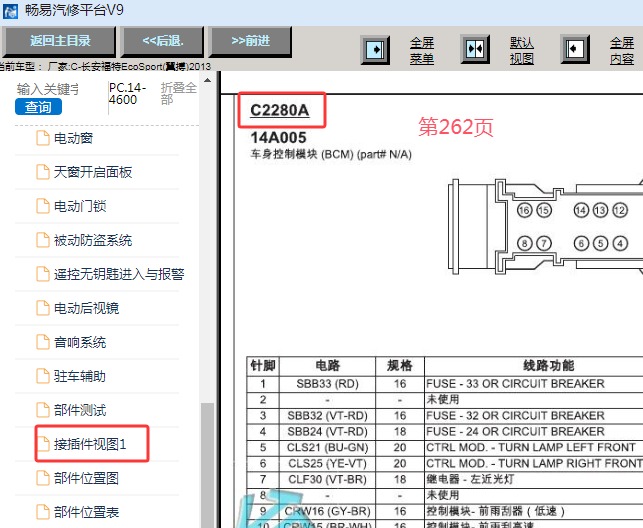Click the default view split icon
Viewport: 643px width, 528px height.
tap(475, 49)
